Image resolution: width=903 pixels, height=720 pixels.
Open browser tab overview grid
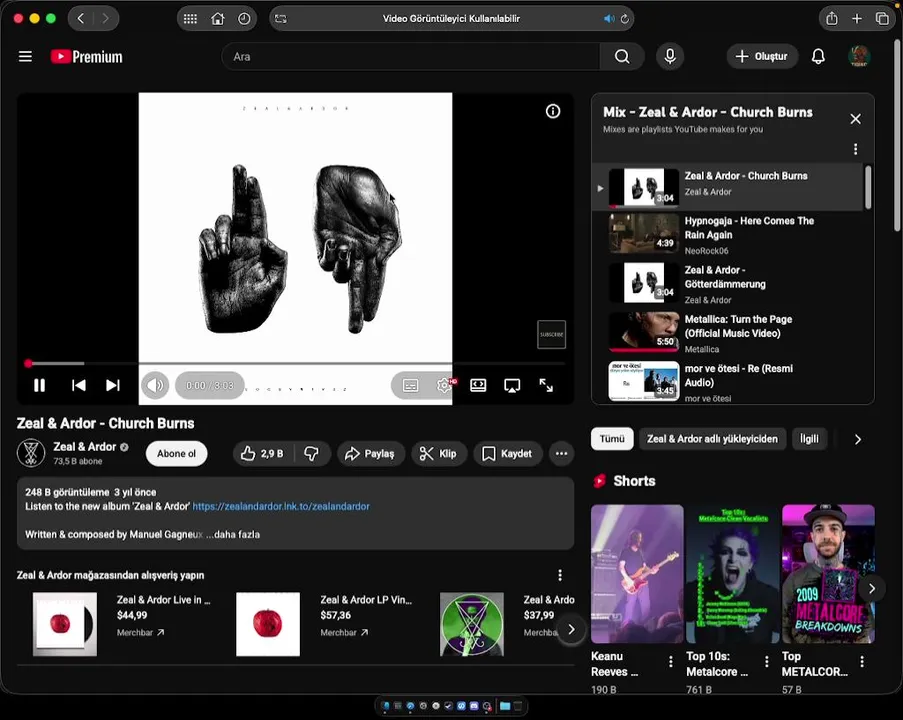190,18
